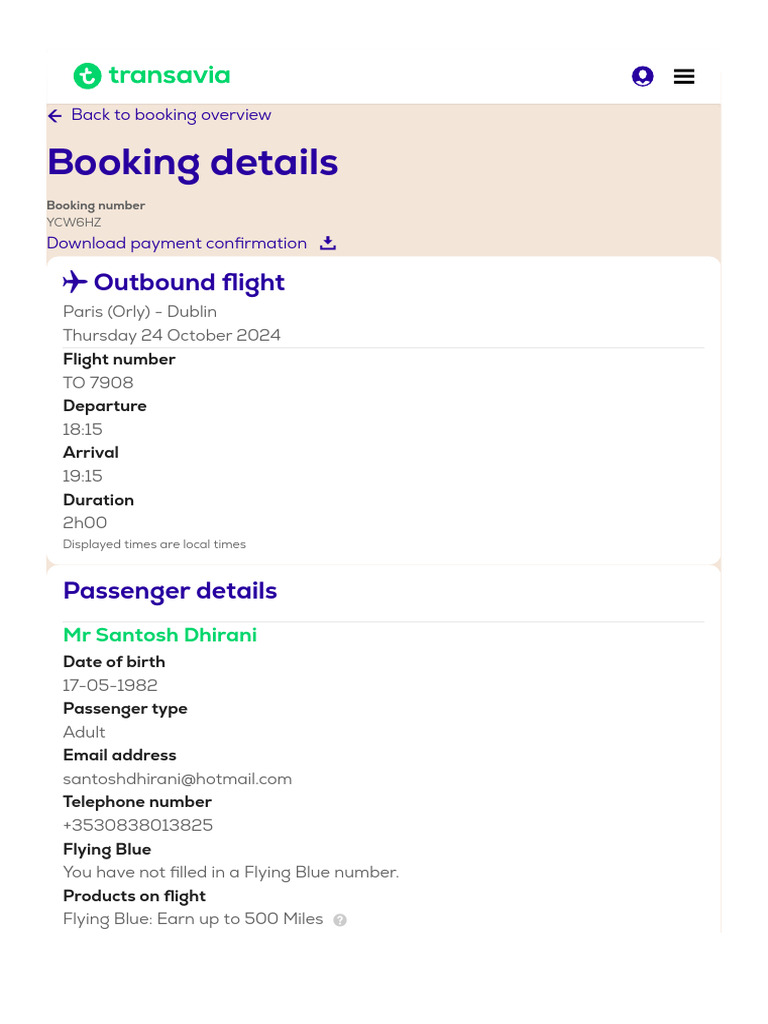Click the route Paris (Orly) - Dublin
This screenshot has height=1024, width=768.
[x=140, y=312]
